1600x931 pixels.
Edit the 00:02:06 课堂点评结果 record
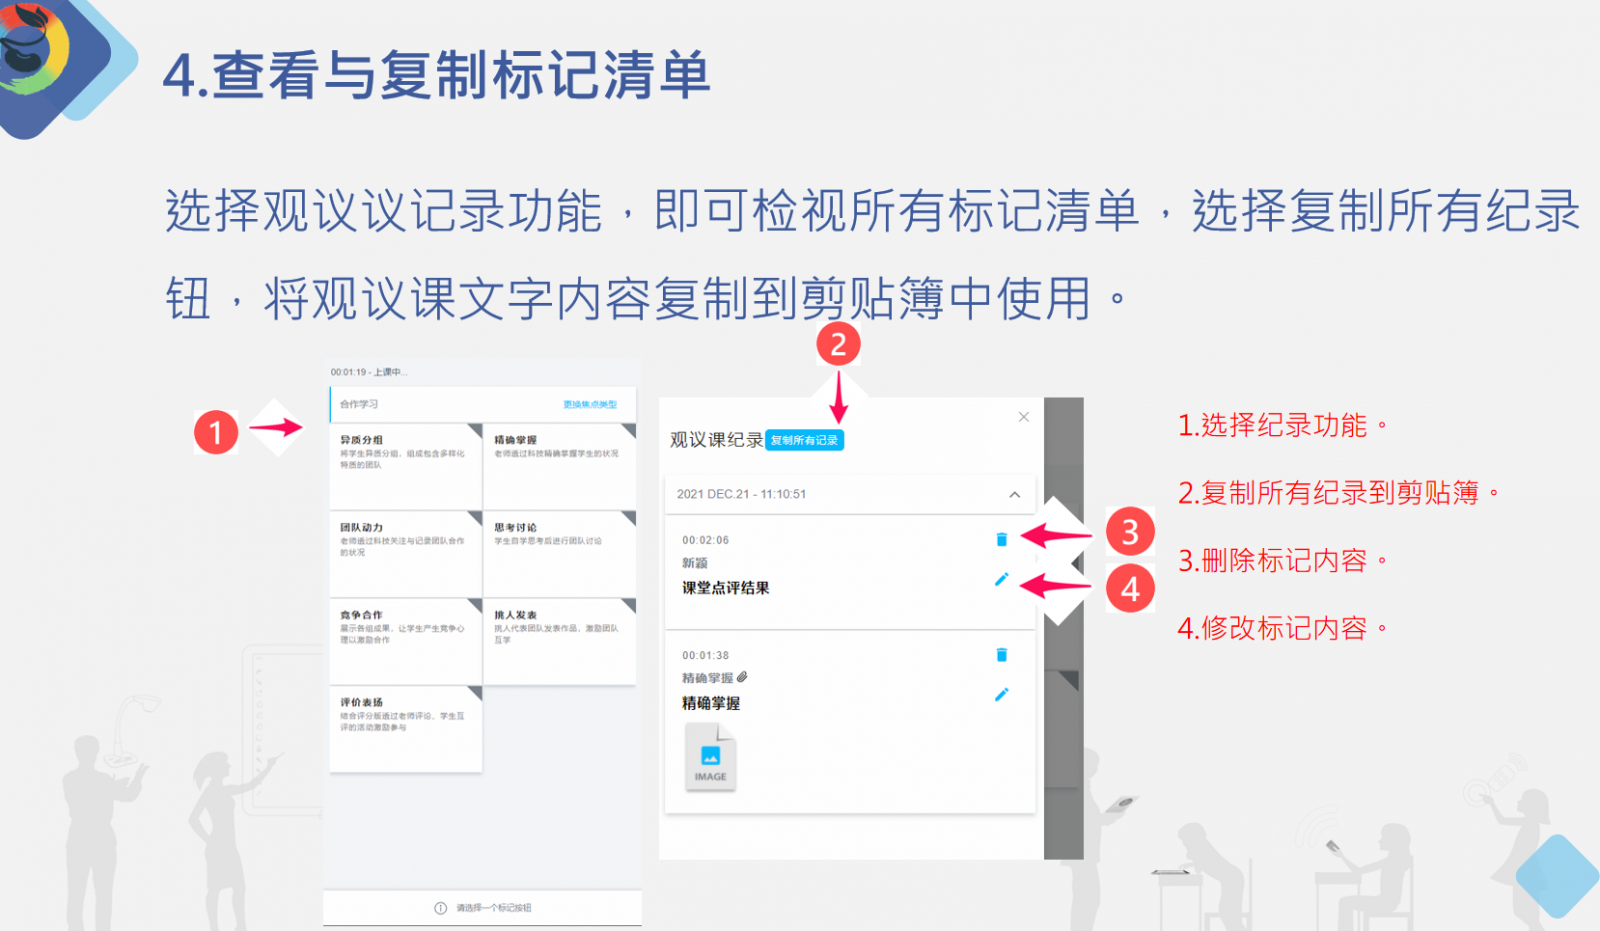[x=1001, y=579]
